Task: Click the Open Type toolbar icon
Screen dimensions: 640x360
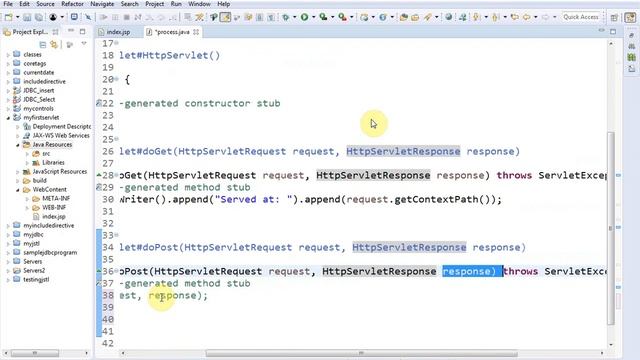Action: pyautogui.click(x=404, y=17)
